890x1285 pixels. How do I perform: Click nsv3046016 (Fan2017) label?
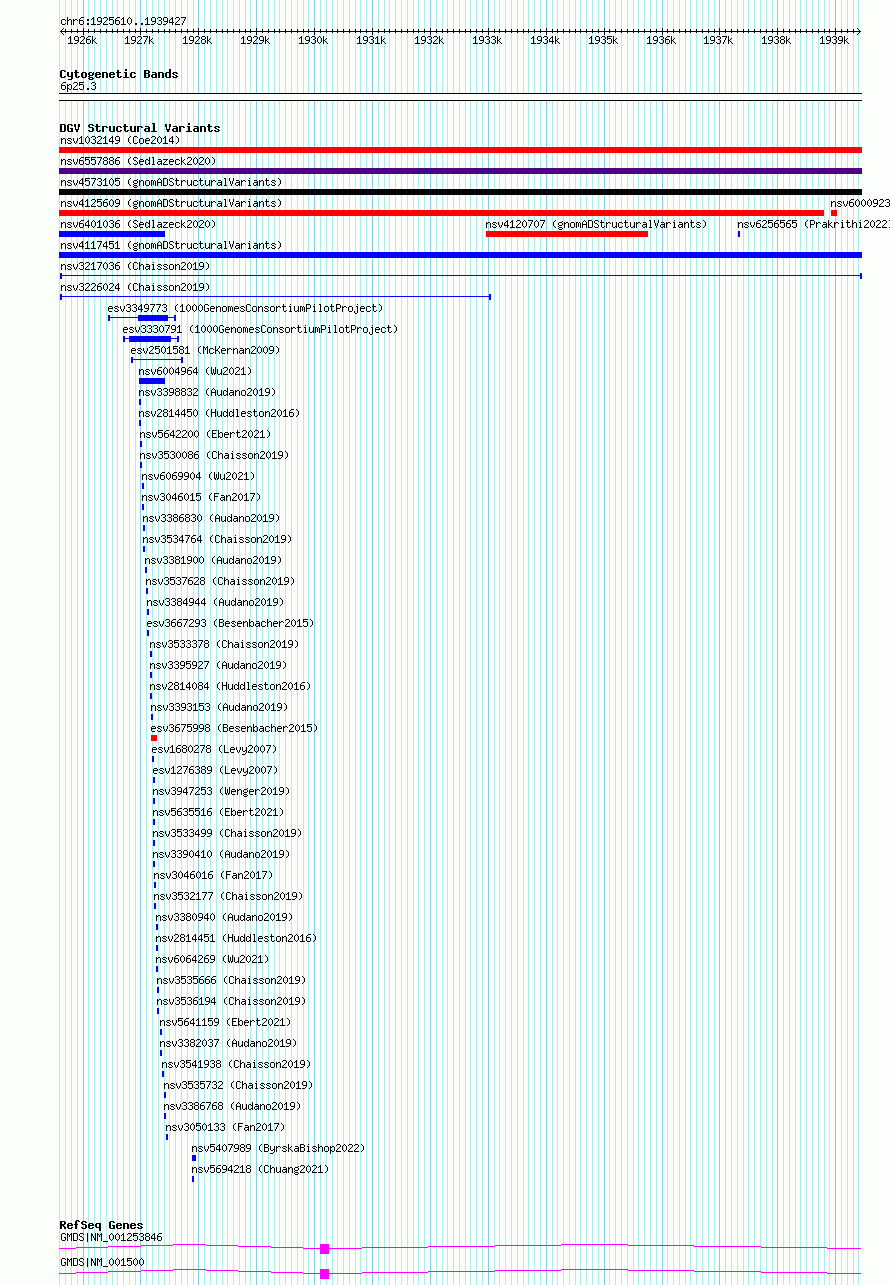coord(213,875)
